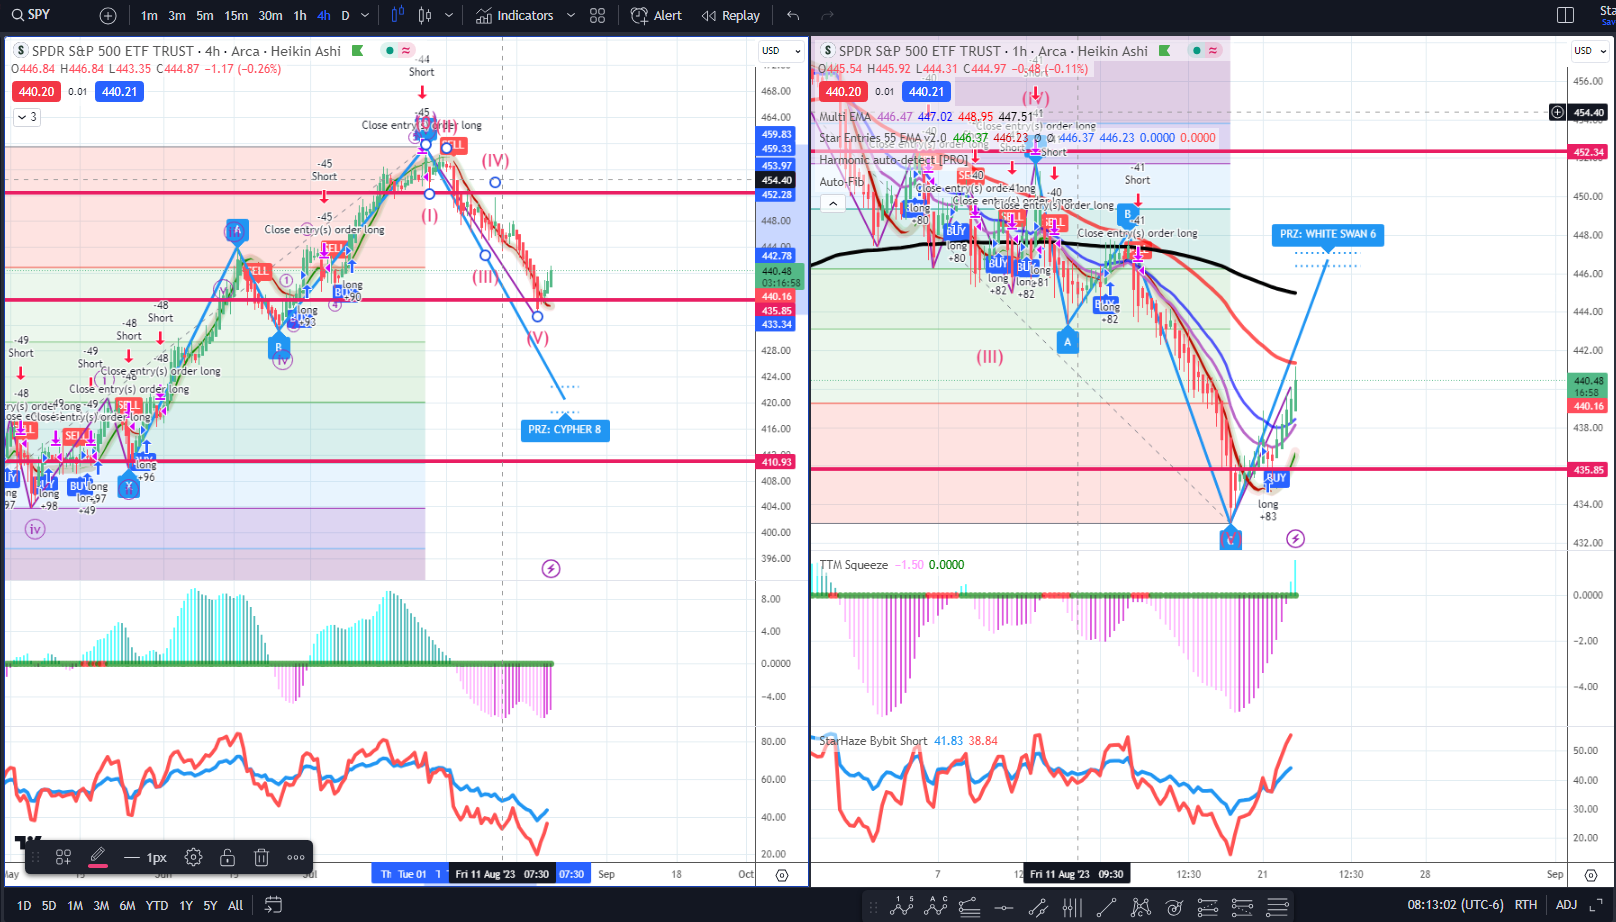Toggle the ADJ dividend adjustment

(1567, 905)
